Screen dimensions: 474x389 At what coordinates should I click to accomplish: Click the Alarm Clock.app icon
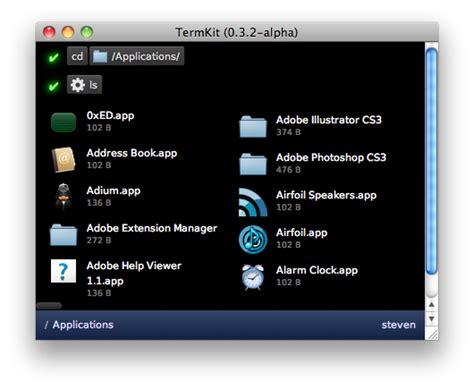point(253,277)
